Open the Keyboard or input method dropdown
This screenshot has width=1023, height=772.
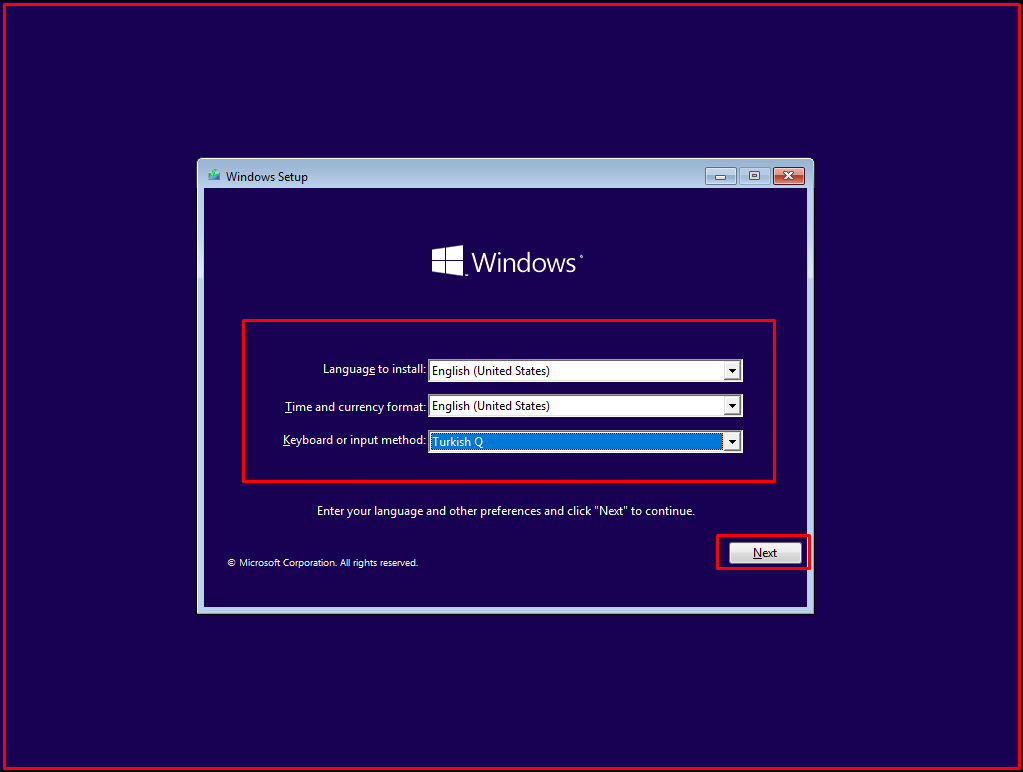coord(585,442)
